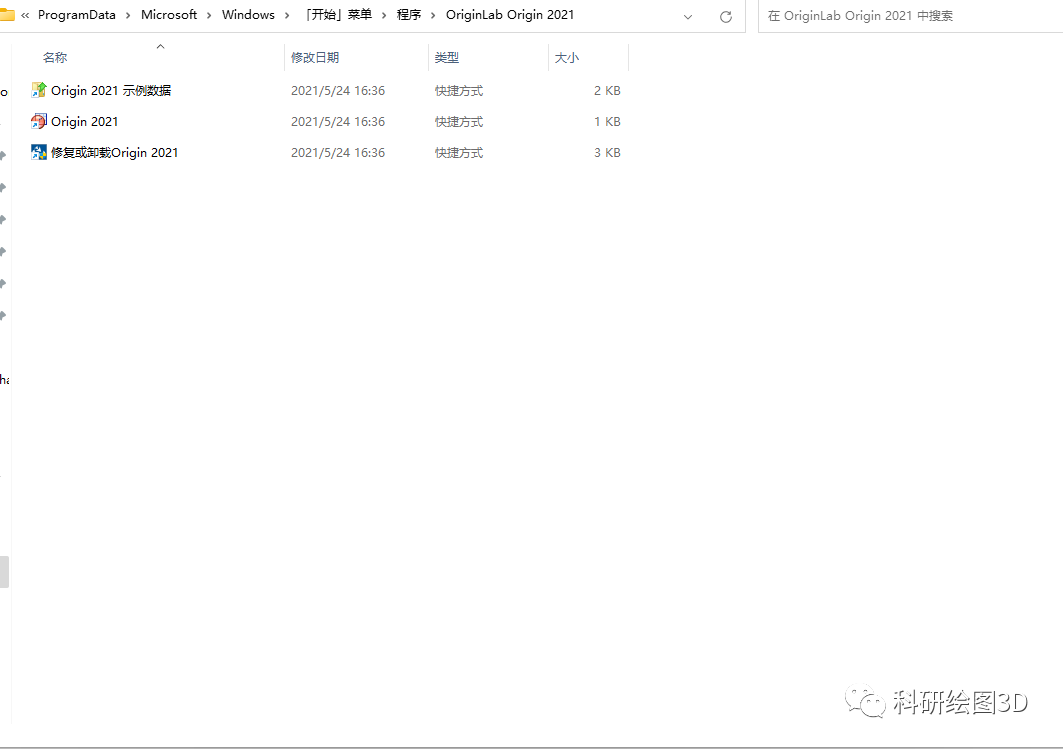Focus the 在 OriginLab Origin 2021 中搜索 box

pyautogui.click(x=910, y=16)
